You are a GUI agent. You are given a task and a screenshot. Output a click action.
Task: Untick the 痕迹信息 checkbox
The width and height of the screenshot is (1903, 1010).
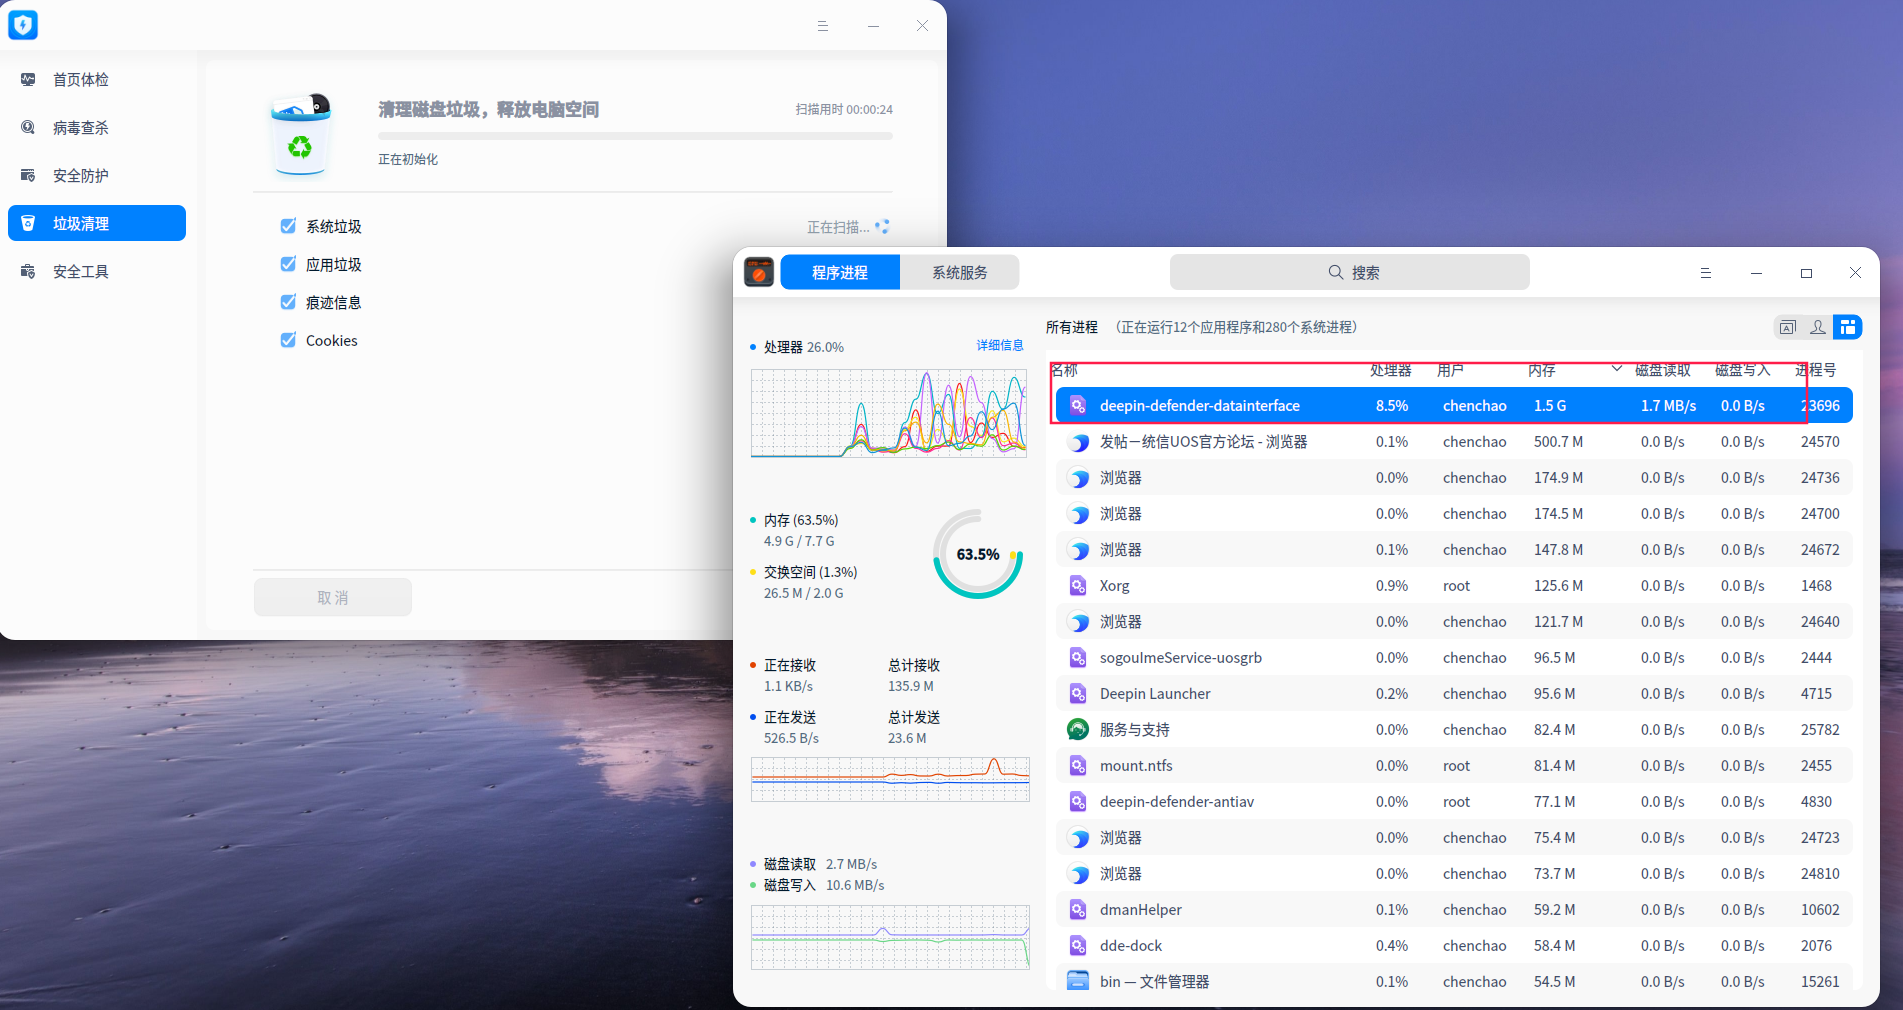[x=288, y=302]
